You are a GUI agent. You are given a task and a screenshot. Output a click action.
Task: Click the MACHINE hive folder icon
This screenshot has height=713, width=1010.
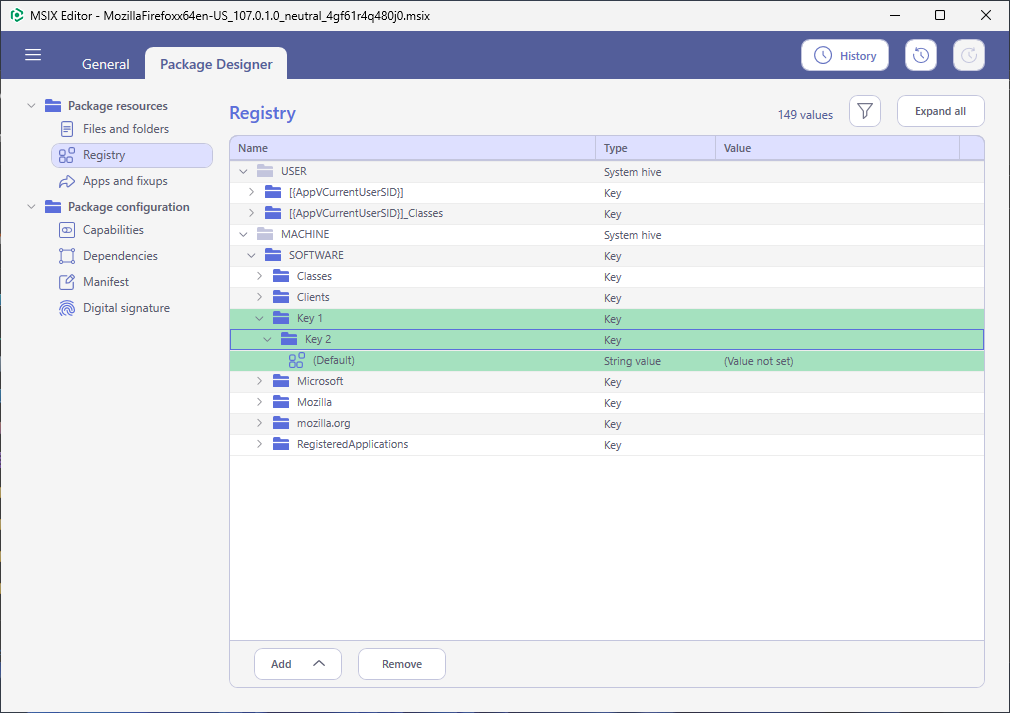265,234
